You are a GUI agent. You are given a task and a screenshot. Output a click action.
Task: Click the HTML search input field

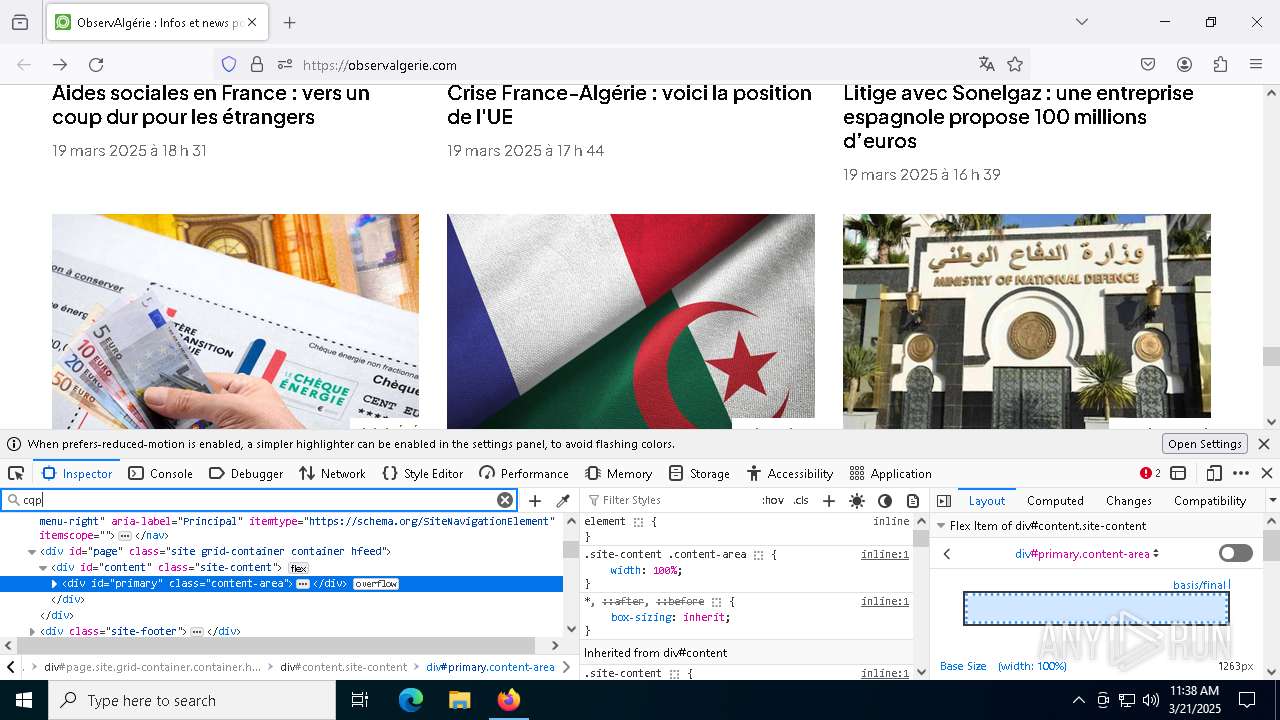point(258,500)
